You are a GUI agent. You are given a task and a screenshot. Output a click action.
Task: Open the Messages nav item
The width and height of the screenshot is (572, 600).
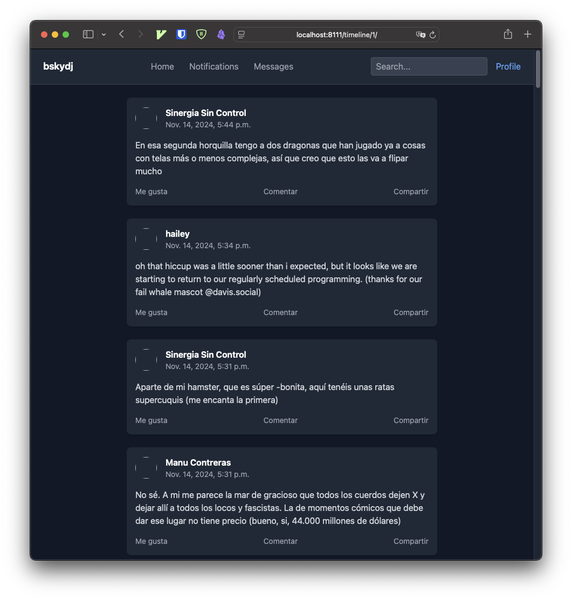274,67
